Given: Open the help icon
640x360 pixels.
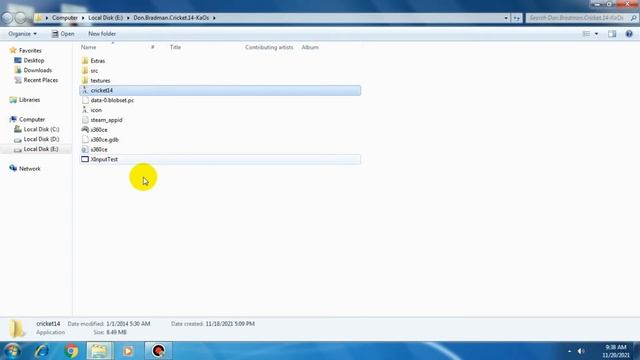Looking at the screenshot, I should click(629, 34).
